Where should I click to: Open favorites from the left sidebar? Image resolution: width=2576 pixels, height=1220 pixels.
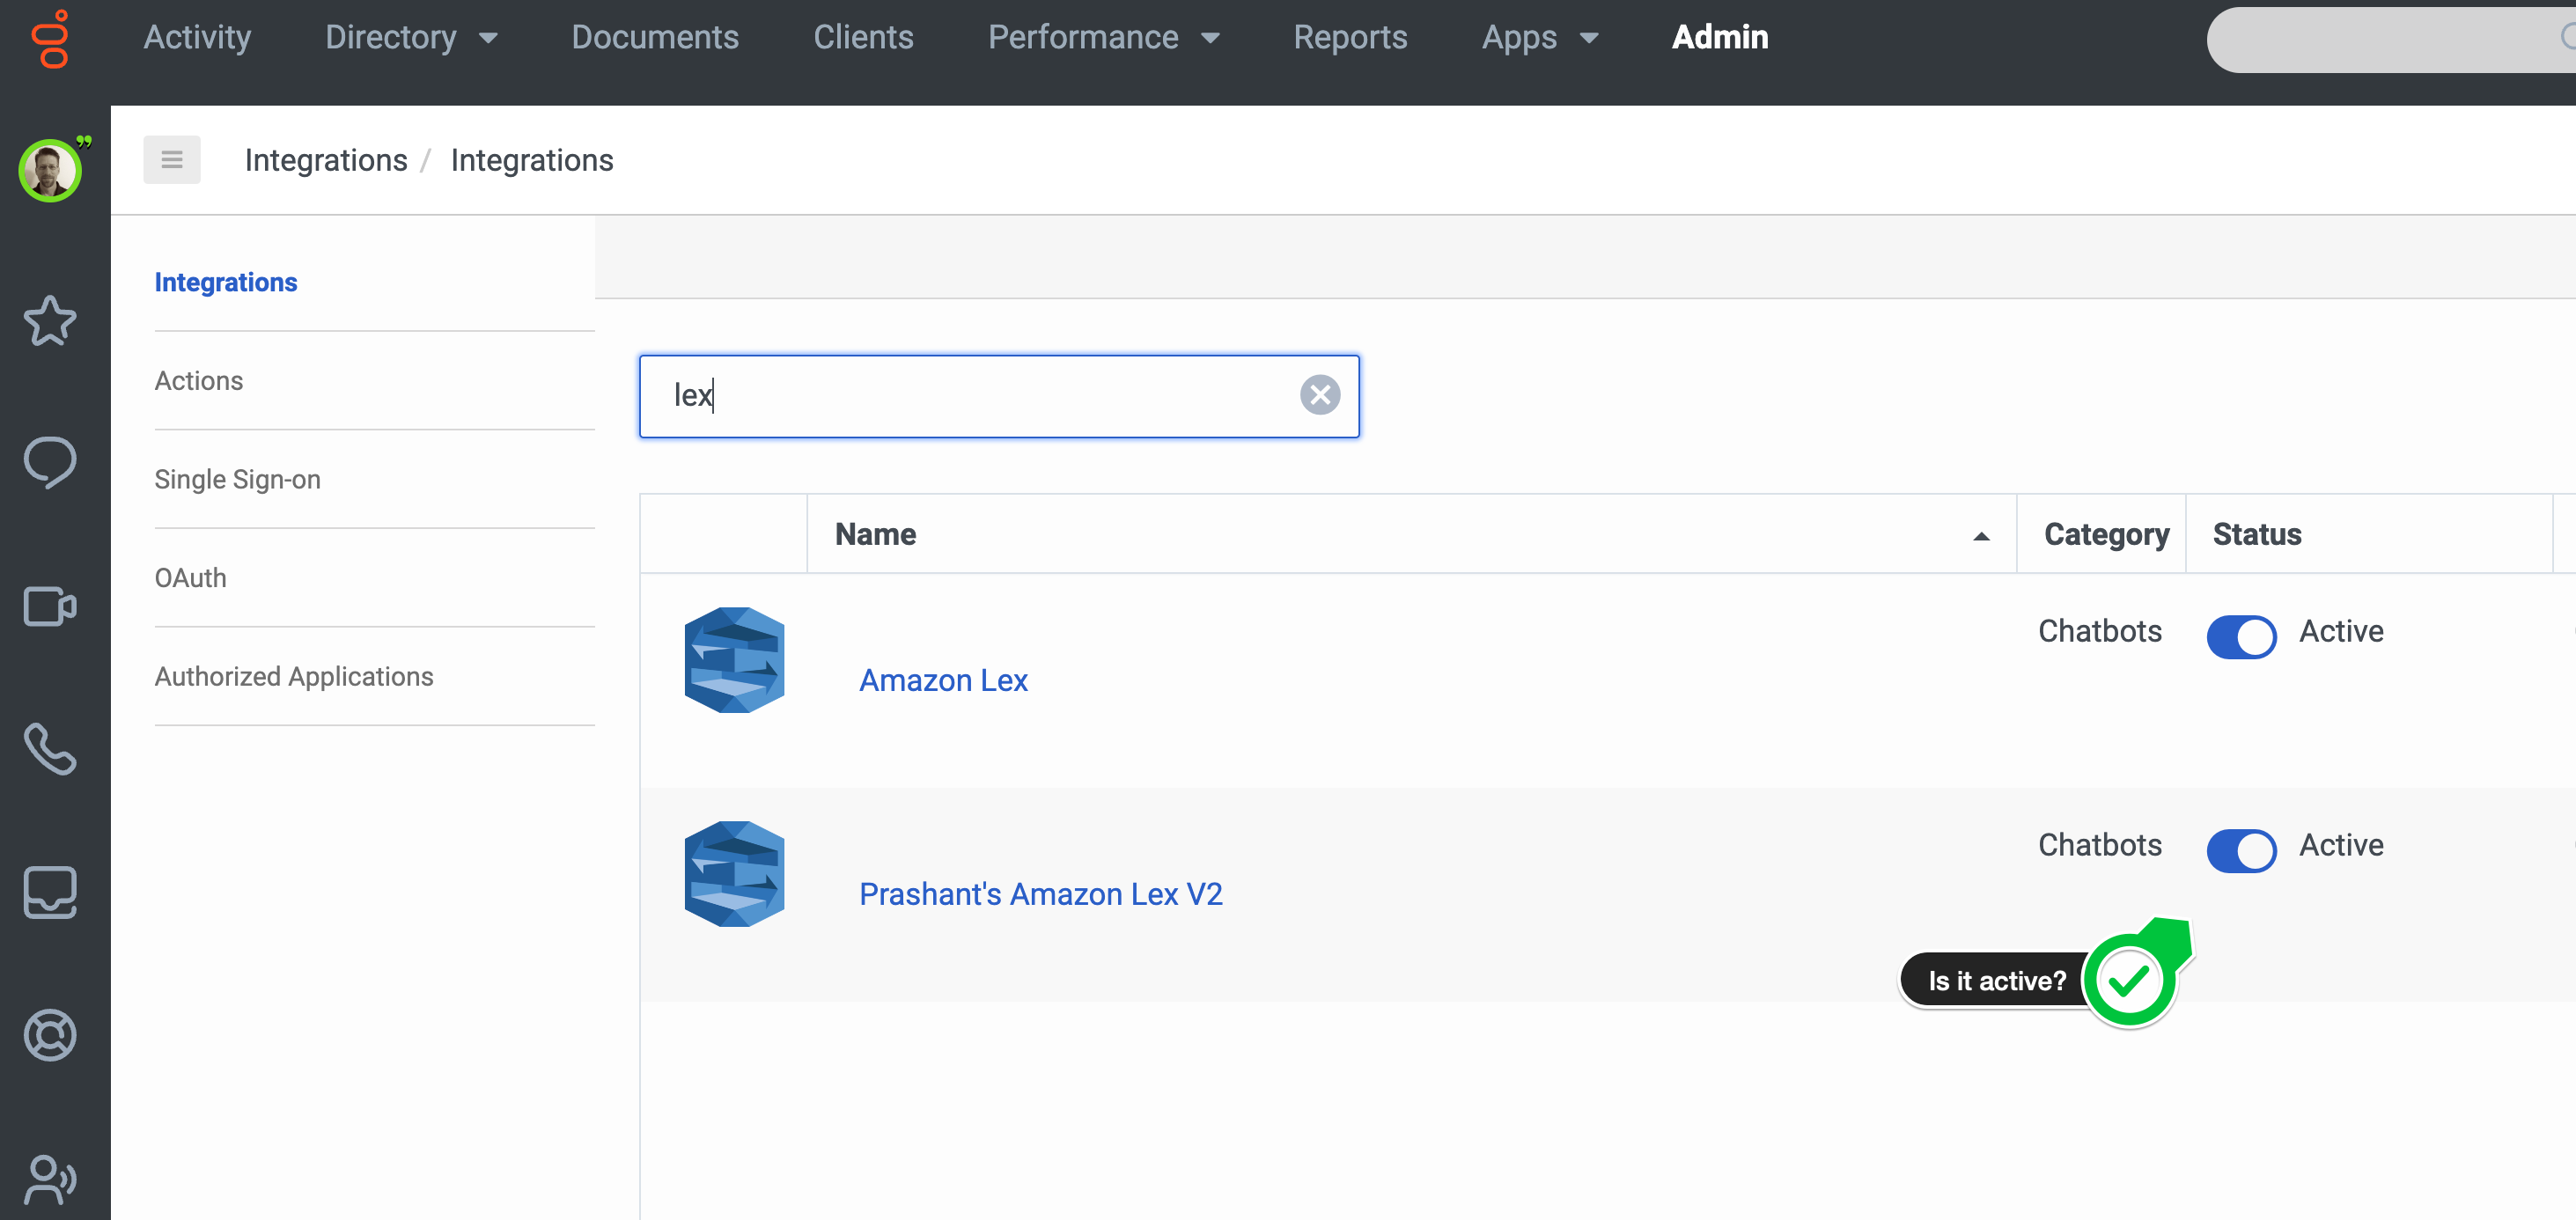[49, 322]
